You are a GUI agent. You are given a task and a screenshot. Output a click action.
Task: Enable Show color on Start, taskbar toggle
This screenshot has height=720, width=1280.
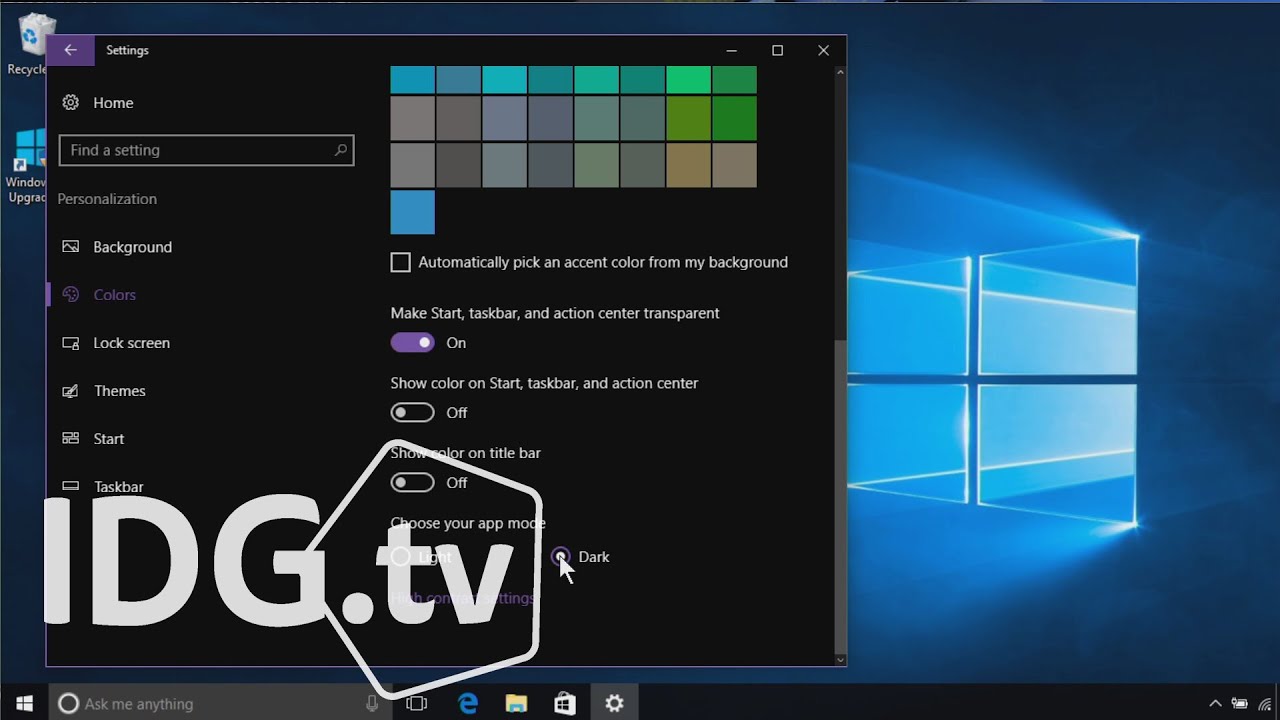412,412
